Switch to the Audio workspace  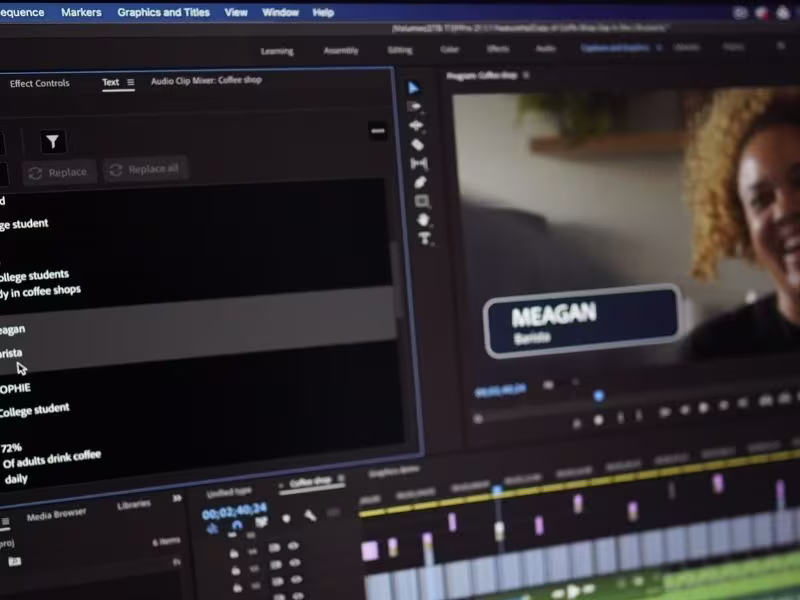tap(545, 48)
